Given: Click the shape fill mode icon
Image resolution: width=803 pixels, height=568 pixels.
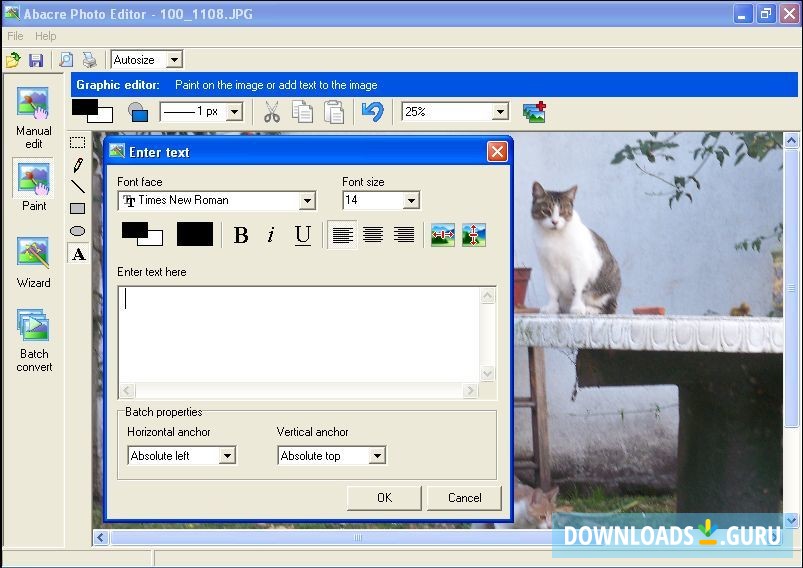Looking at the screenshot, I should pyautogui.click(x=138, y=112).
